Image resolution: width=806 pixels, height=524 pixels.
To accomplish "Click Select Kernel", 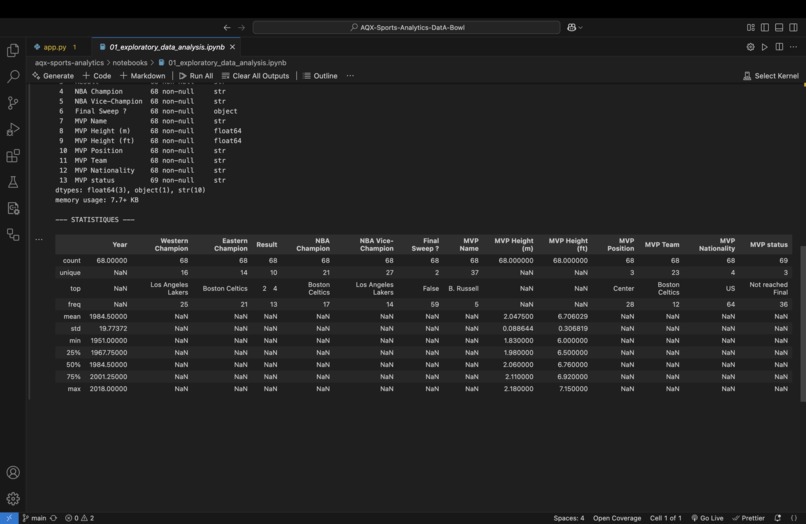I will [771, 76].
